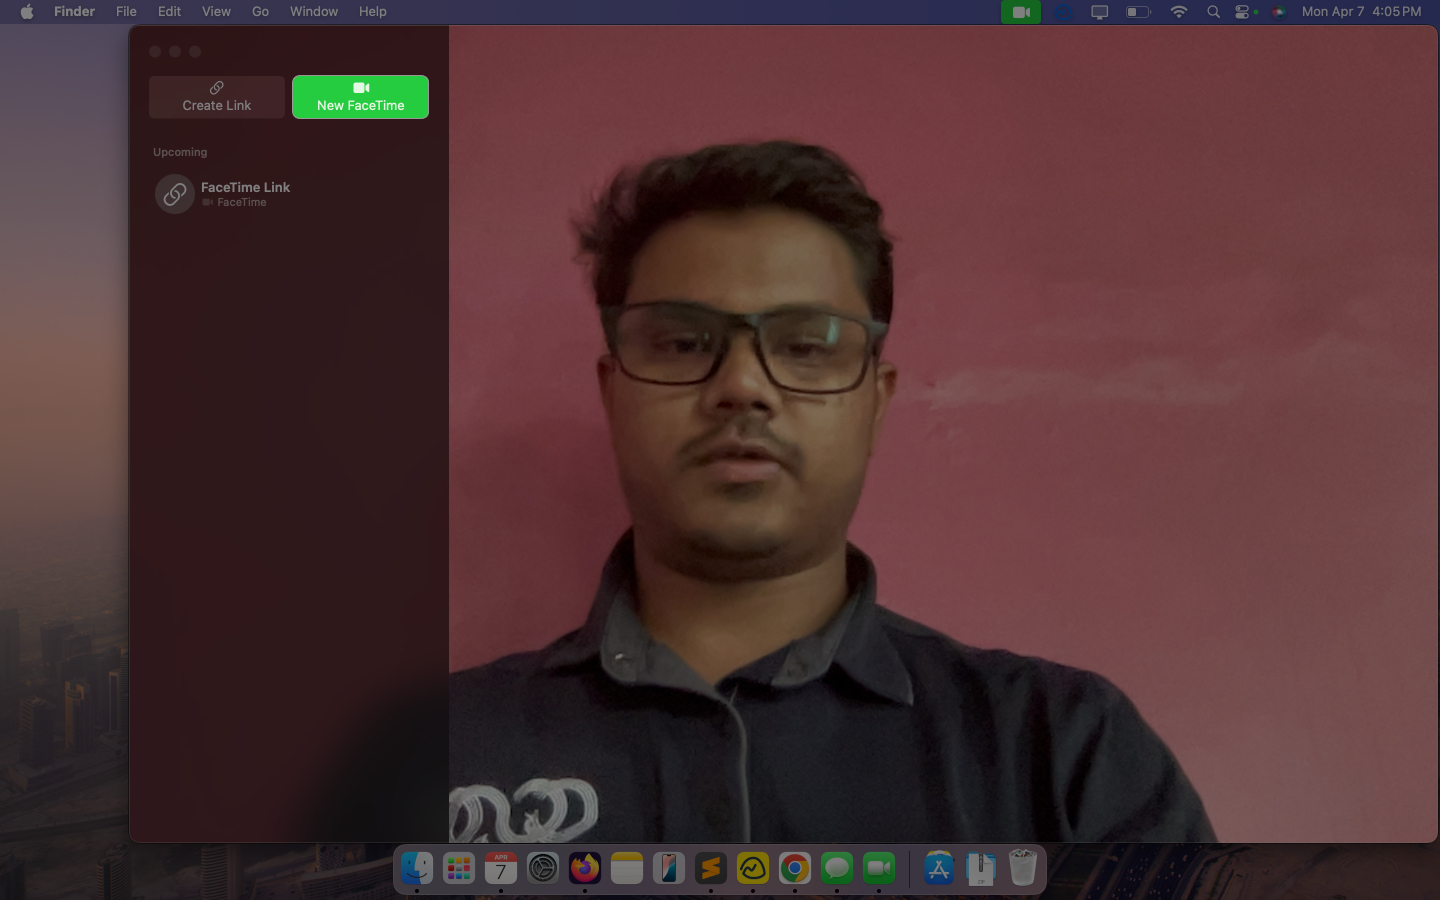
Task: Click the Wi-Fi status icon
Action: pyautogui.click(x=1179, y=11)
